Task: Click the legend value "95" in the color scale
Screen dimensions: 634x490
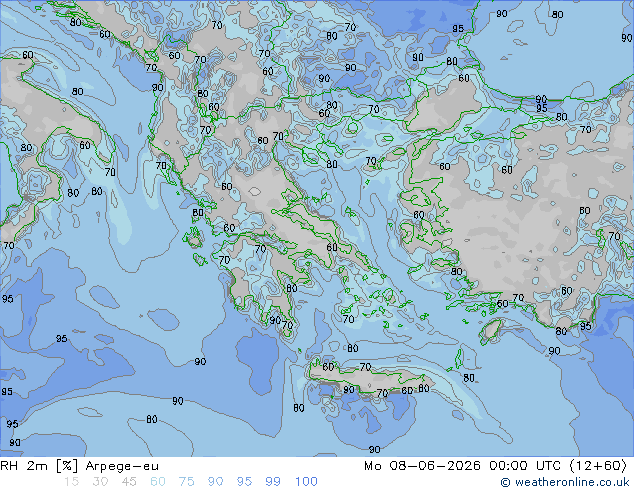Action: (x=244, y=482)
